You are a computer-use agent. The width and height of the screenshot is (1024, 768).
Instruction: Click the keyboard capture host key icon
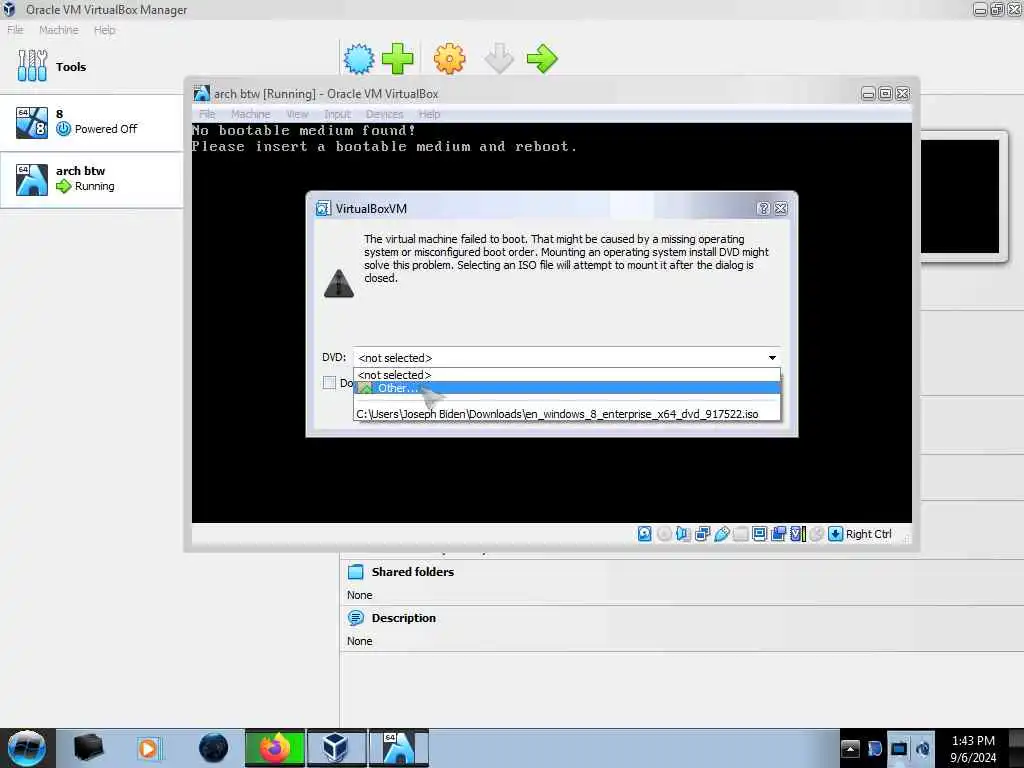(x=835, y=534)
